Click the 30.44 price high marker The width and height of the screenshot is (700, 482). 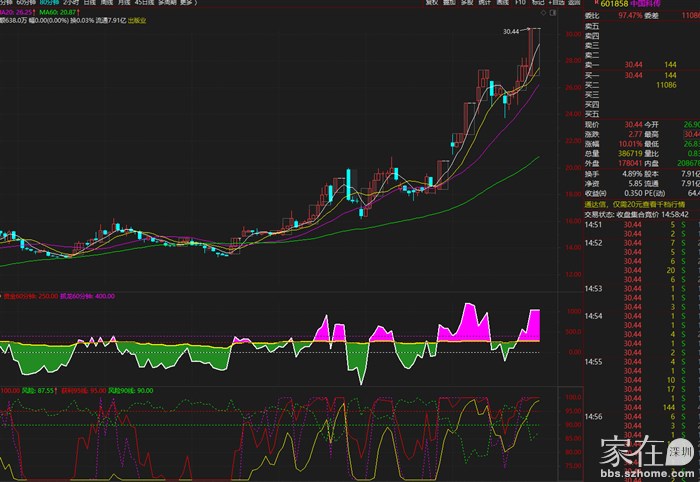point(511,32)
